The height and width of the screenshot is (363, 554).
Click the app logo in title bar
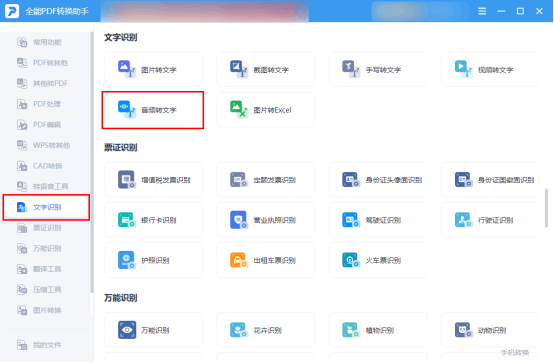click(x=12, y=11)
